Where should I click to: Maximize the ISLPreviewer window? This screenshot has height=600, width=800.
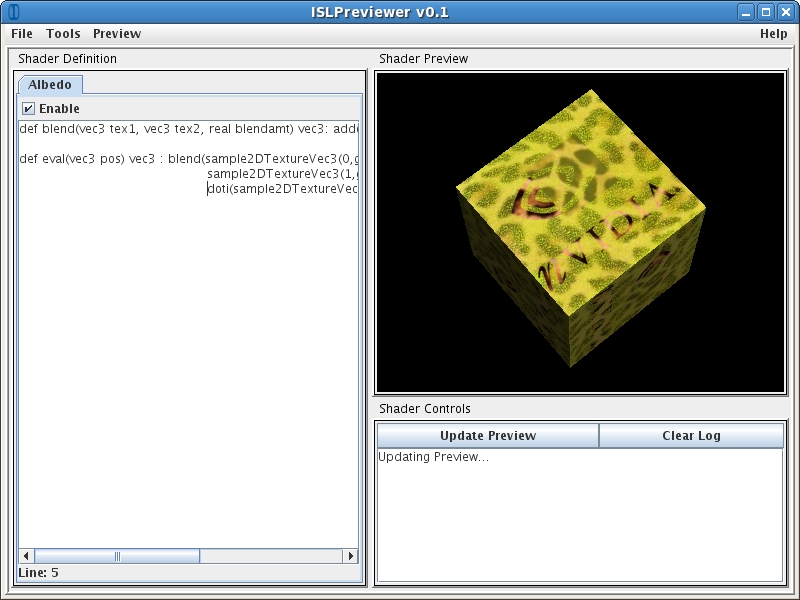(766, 12)
